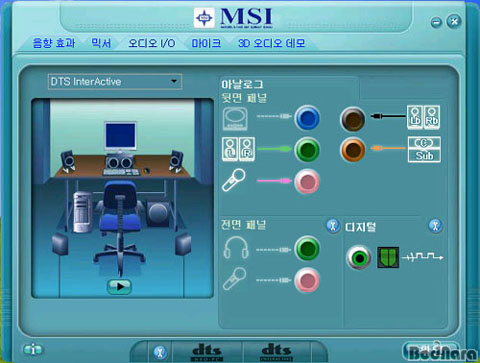Click the orange center/subwoofer jack

coord(353,150)
